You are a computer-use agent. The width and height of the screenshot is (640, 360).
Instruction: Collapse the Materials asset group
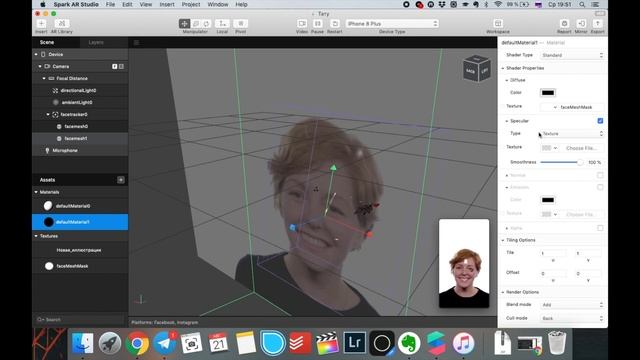click(36, 192)
